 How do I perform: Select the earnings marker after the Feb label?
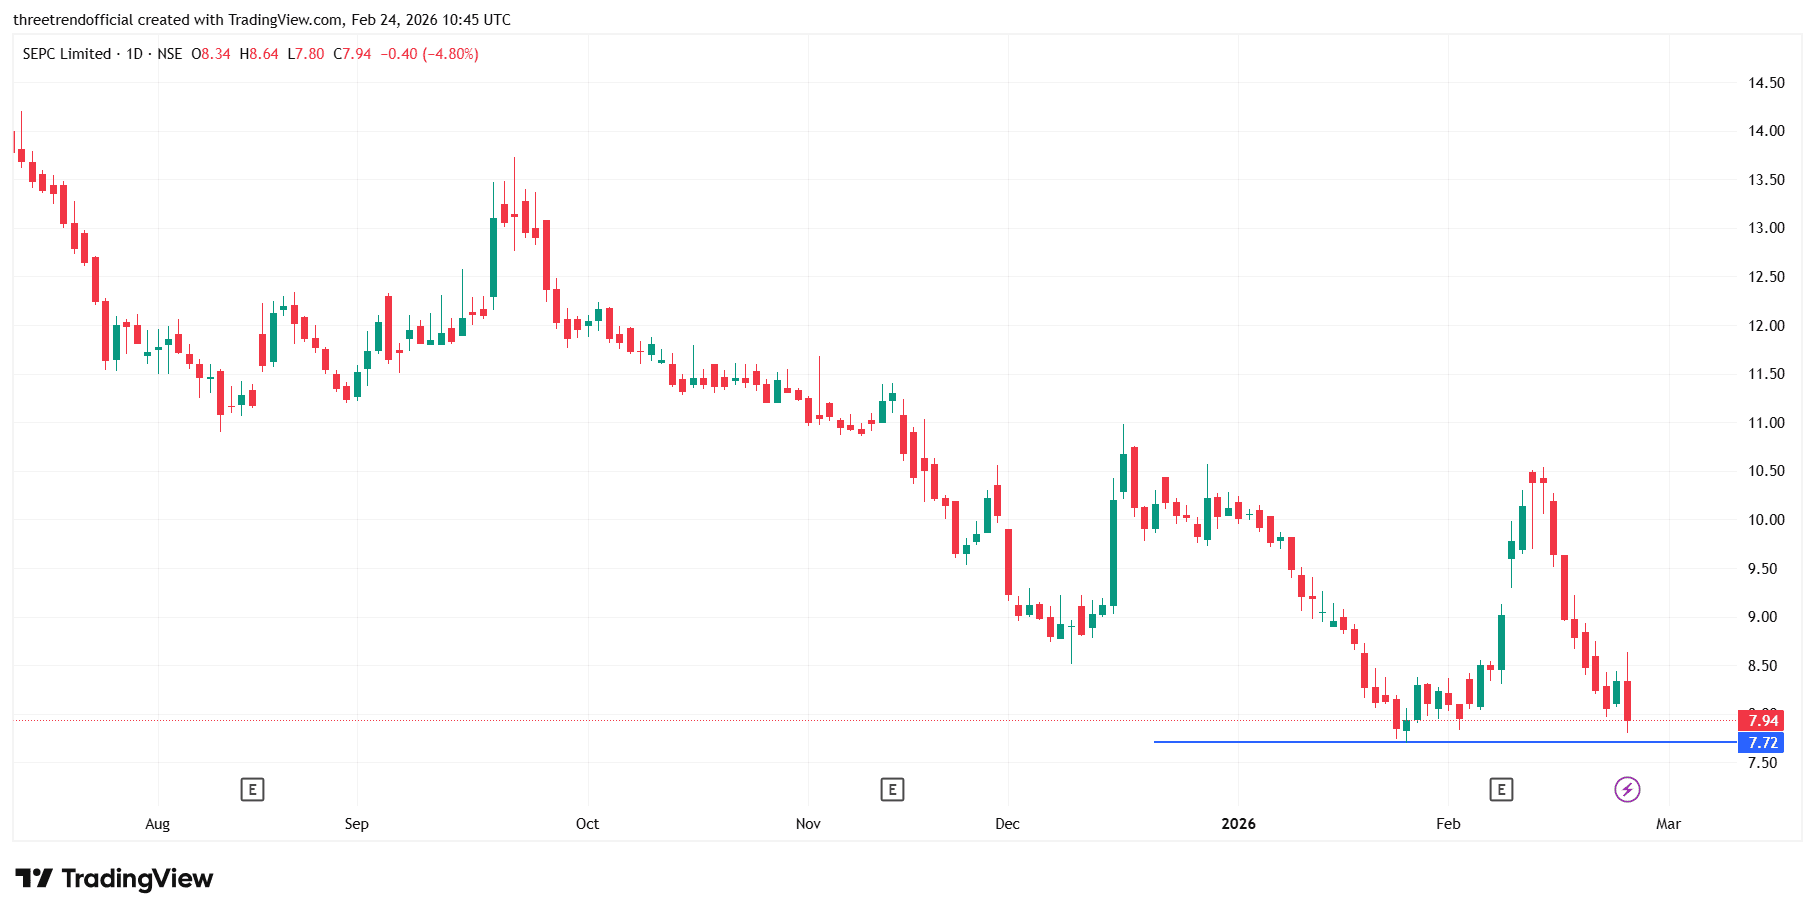[x=1501, y=790]
